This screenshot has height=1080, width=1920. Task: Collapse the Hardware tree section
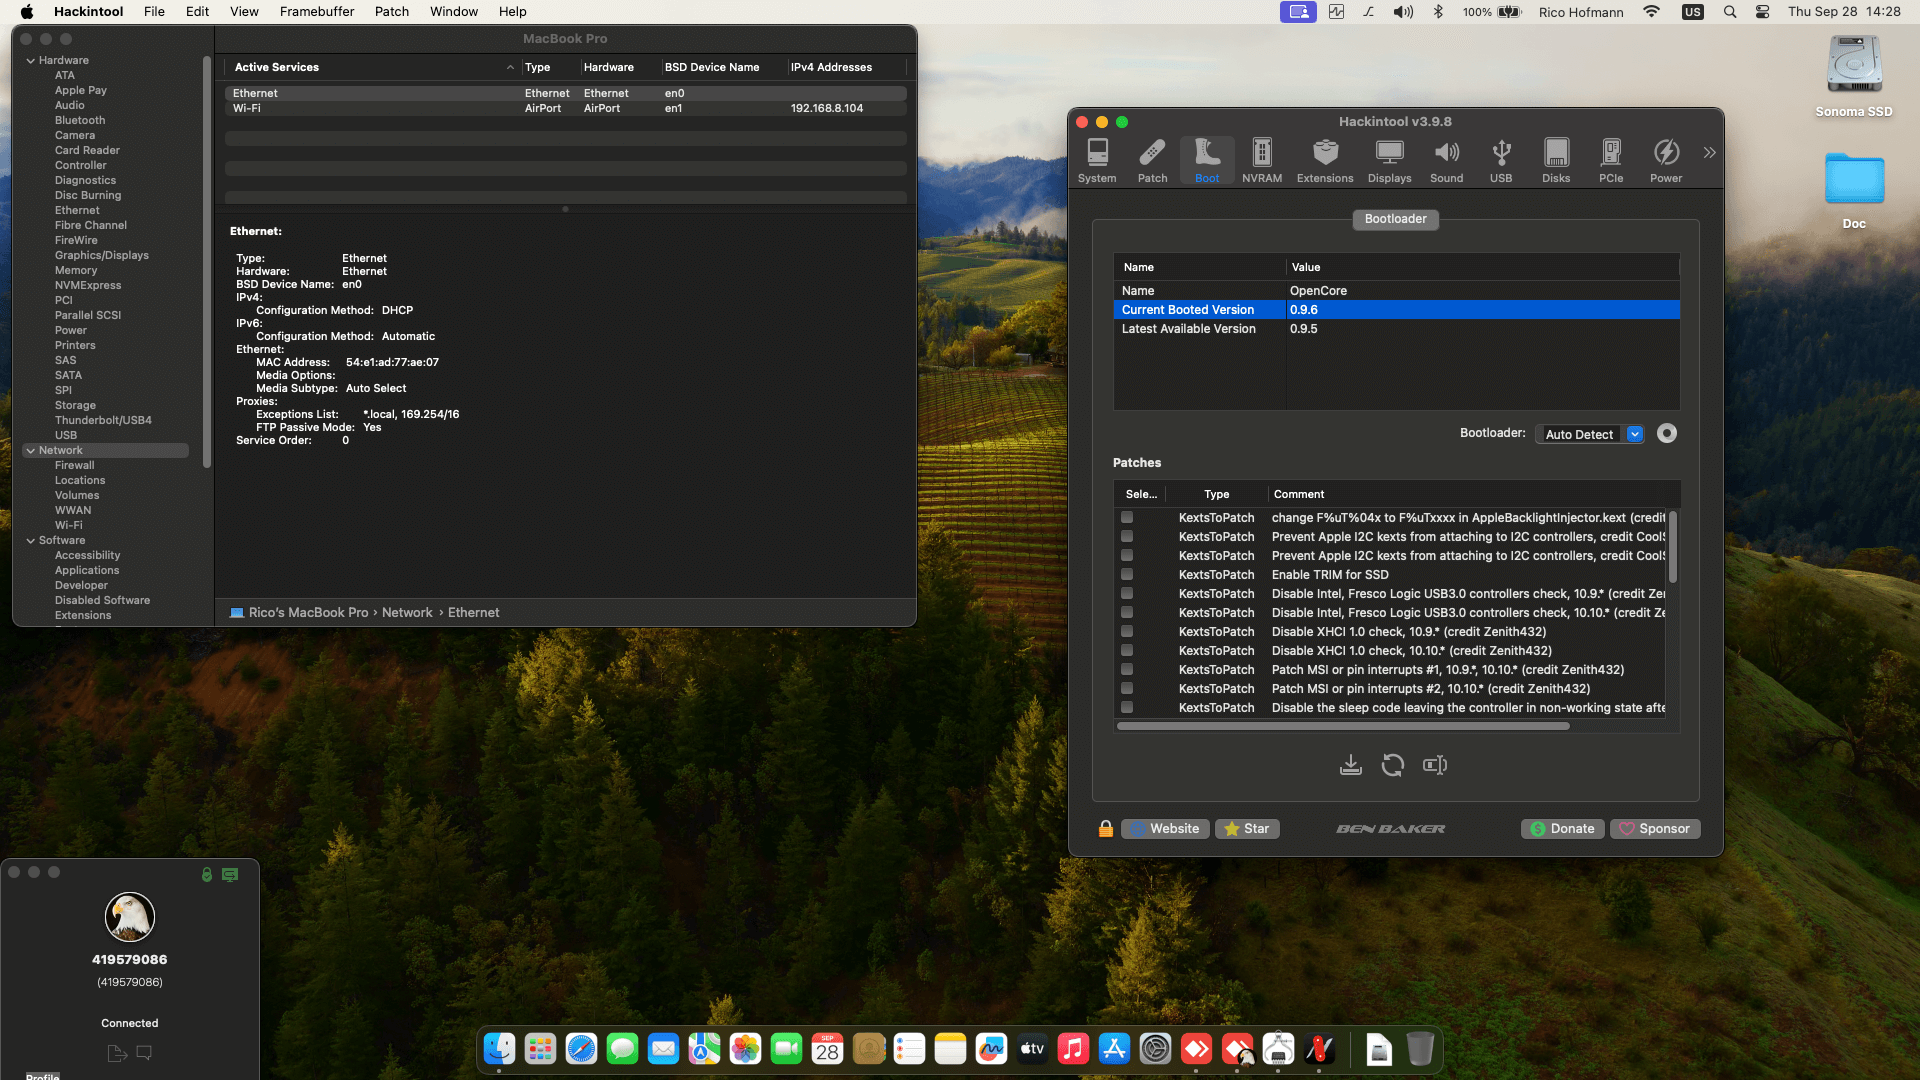coord(31,61)
